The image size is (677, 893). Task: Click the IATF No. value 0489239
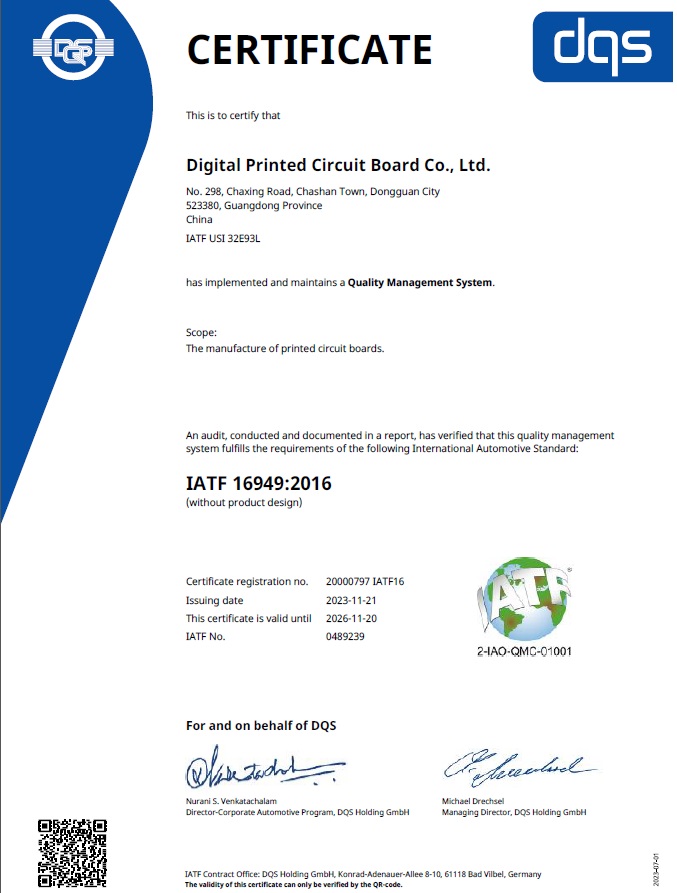pos(345,636)
